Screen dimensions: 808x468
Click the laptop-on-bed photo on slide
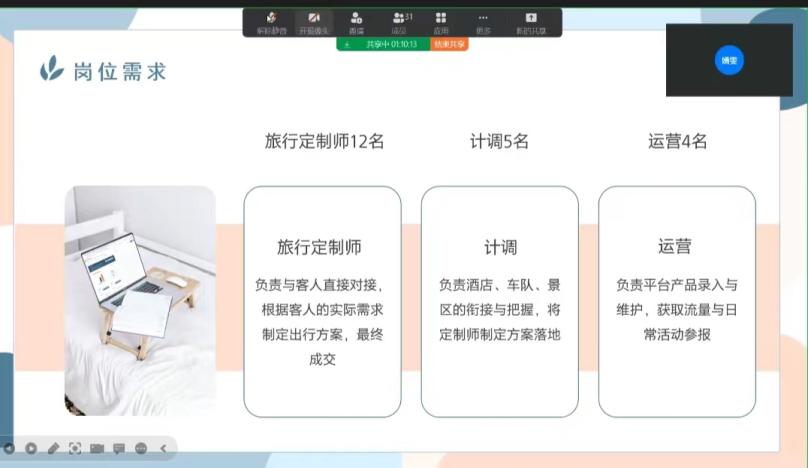pyautogui.click(x=140, y=300)
